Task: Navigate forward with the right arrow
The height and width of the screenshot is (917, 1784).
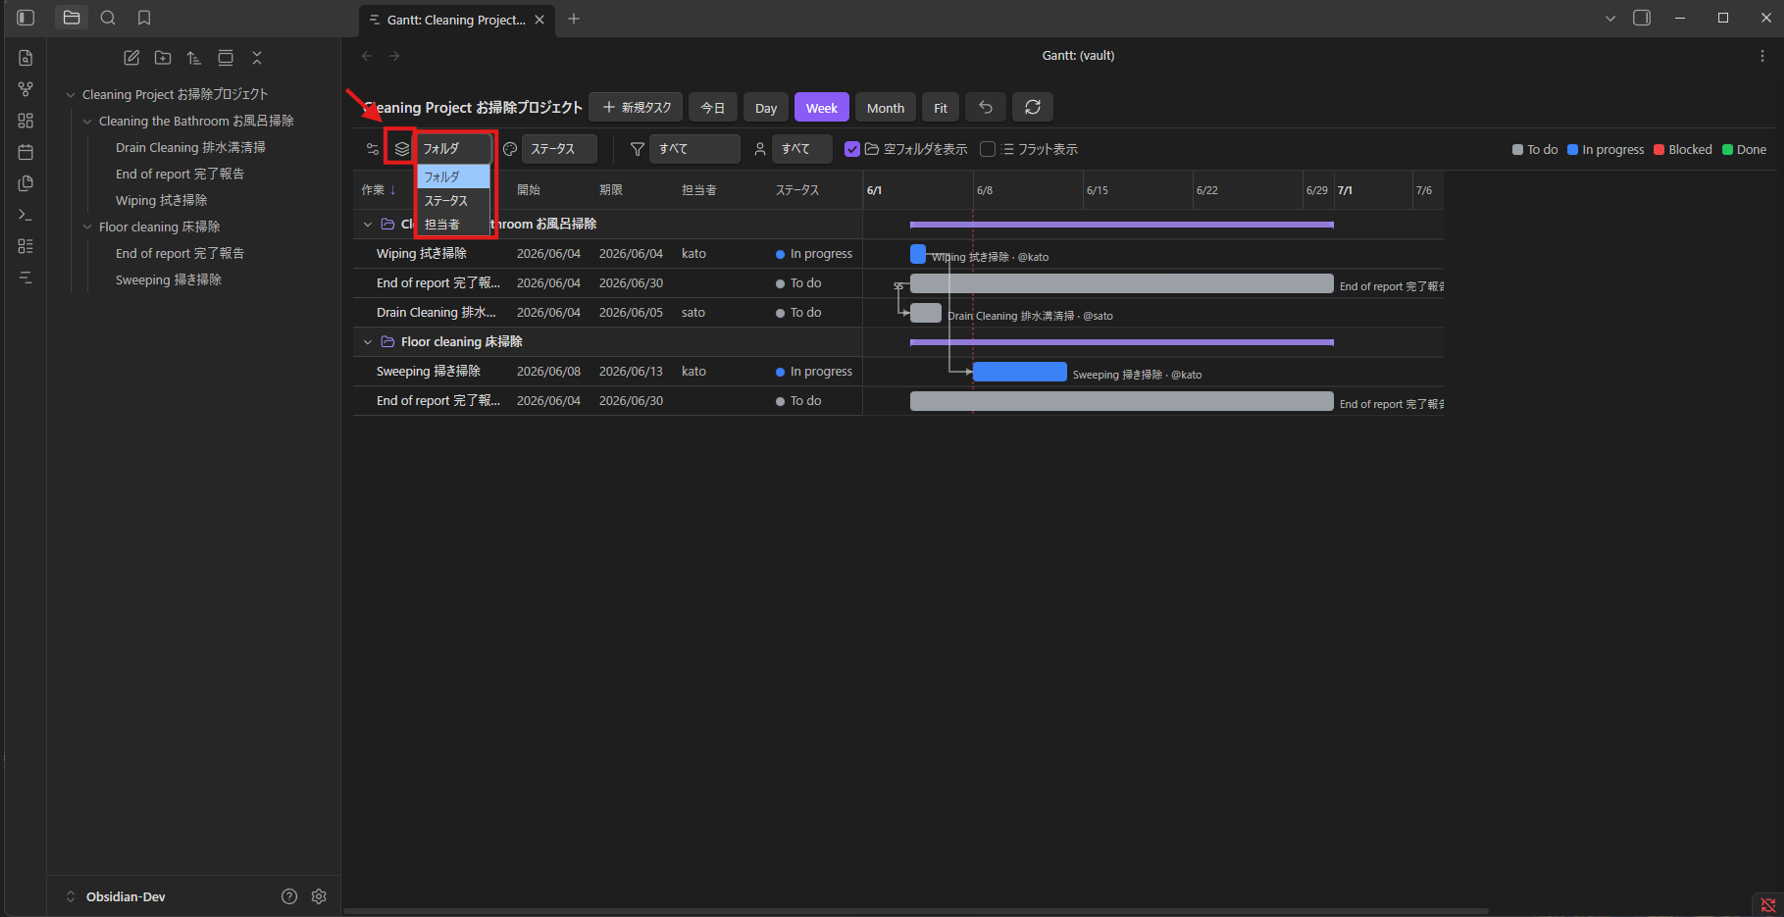Action: [394, 56]
